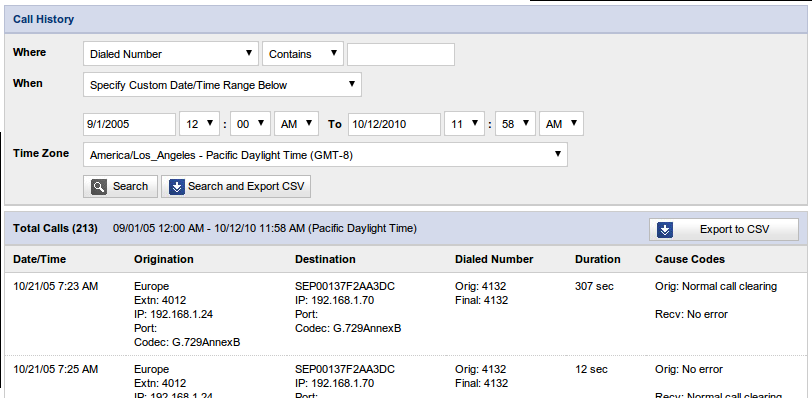Viewport: 812px width, 398px height.
Task: Click Recv: No error in first row
Action: coord(691,314)
